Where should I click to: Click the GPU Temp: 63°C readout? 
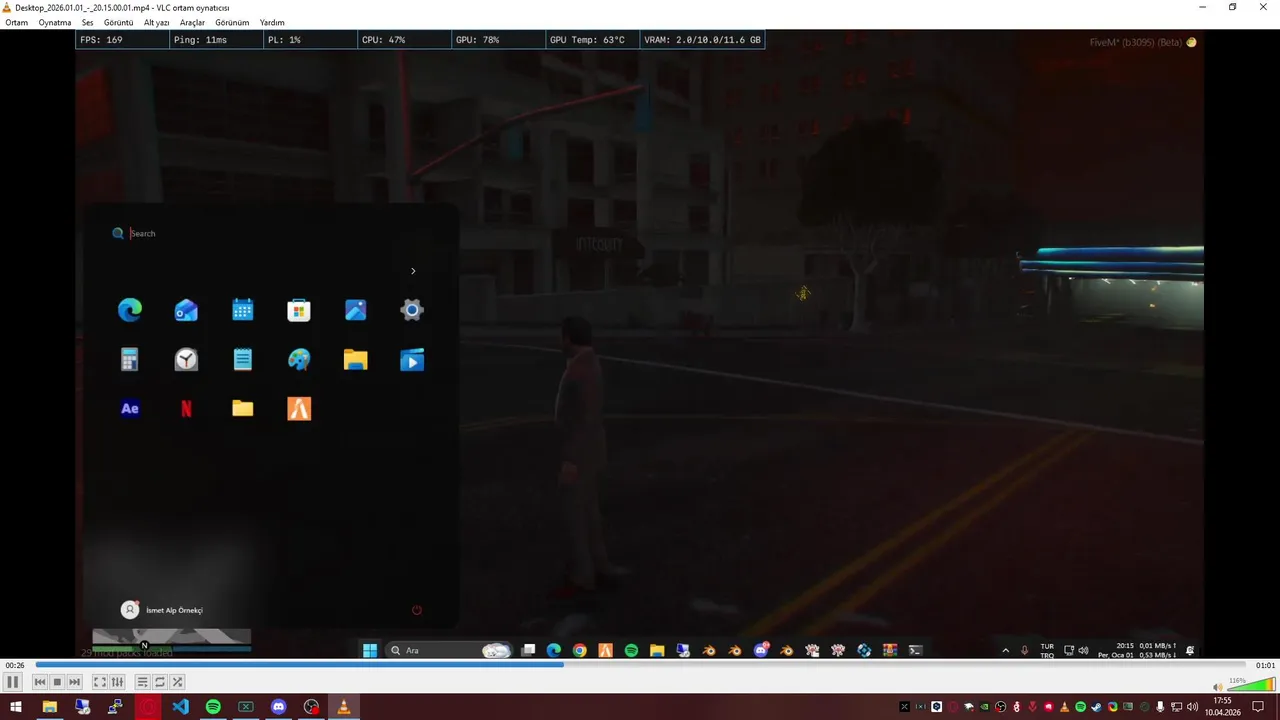tap(591, 40)
